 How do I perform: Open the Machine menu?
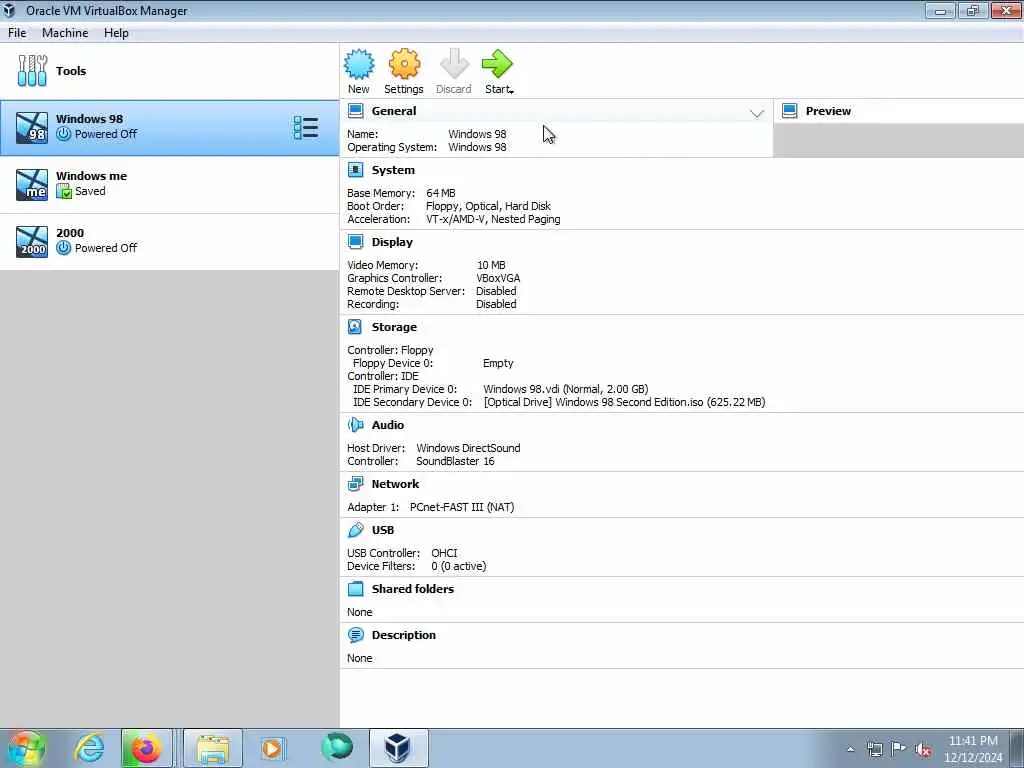point(65,33)
